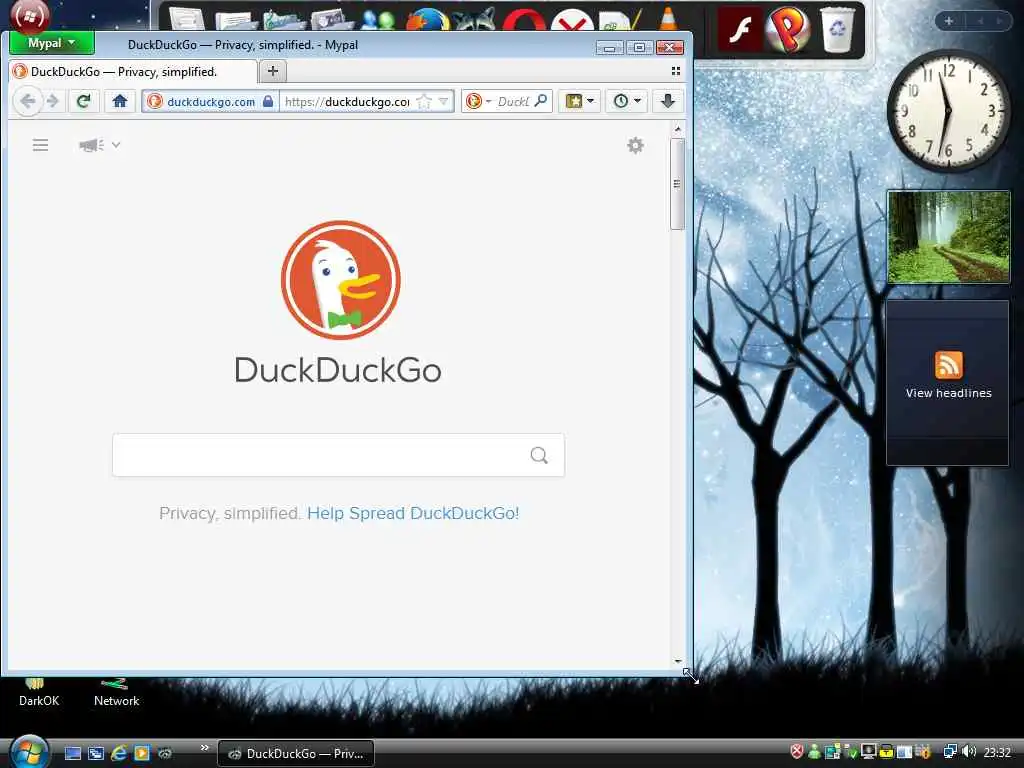Open the Recycle Bin in dock
The height and width of the screenshot is (768, 1024).
(837, 29)
